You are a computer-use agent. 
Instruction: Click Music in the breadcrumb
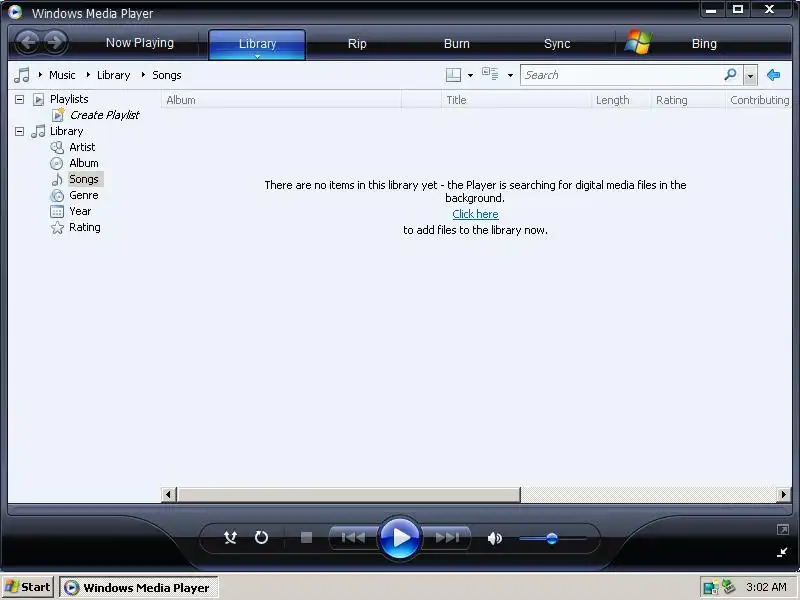point(62,75)
